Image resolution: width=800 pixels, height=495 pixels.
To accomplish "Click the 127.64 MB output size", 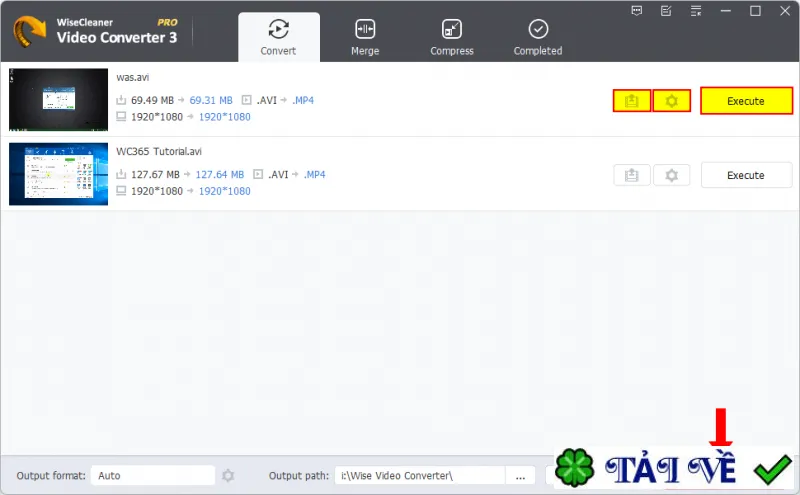I will [x=220, y=175].
